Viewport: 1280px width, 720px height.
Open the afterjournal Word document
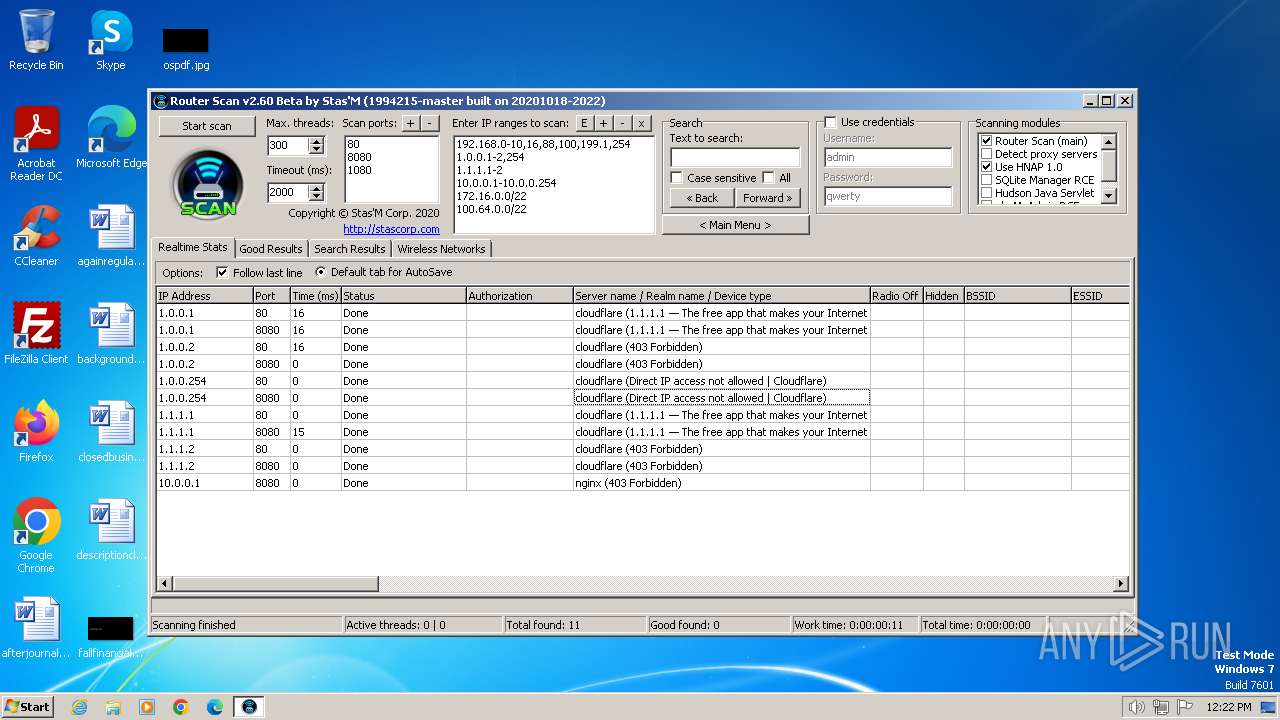click(36, 628)
